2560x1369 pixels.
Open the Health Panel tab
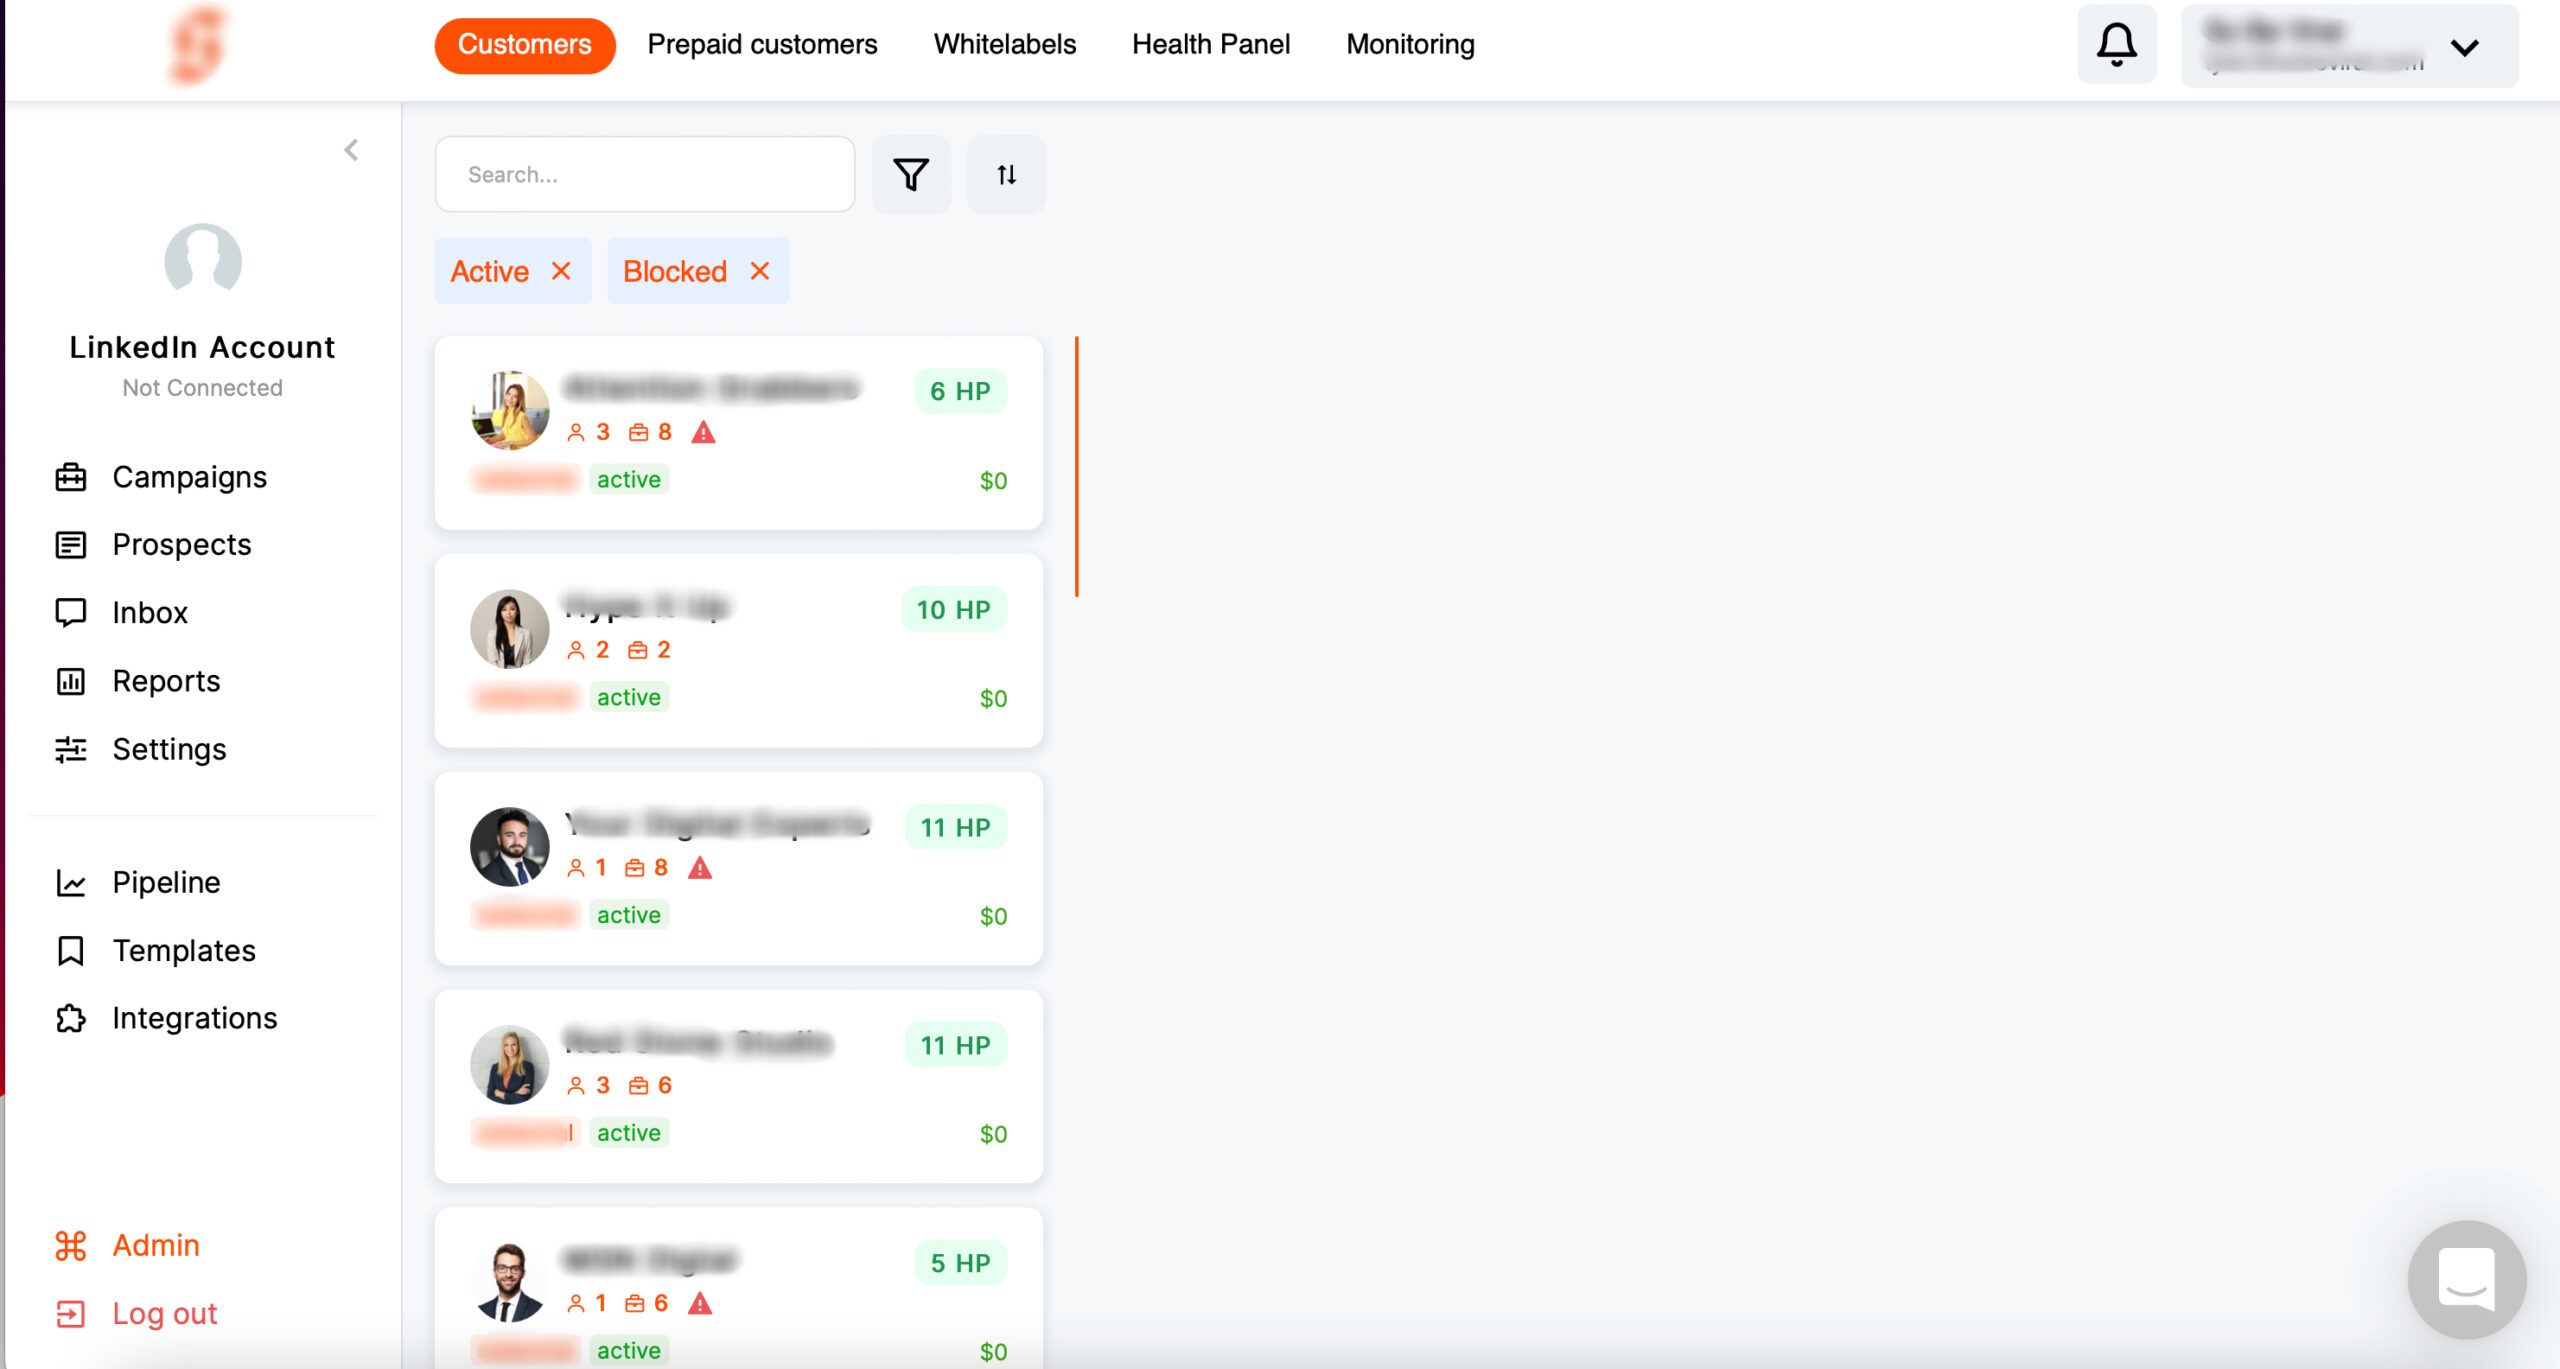pos(1210,45)
